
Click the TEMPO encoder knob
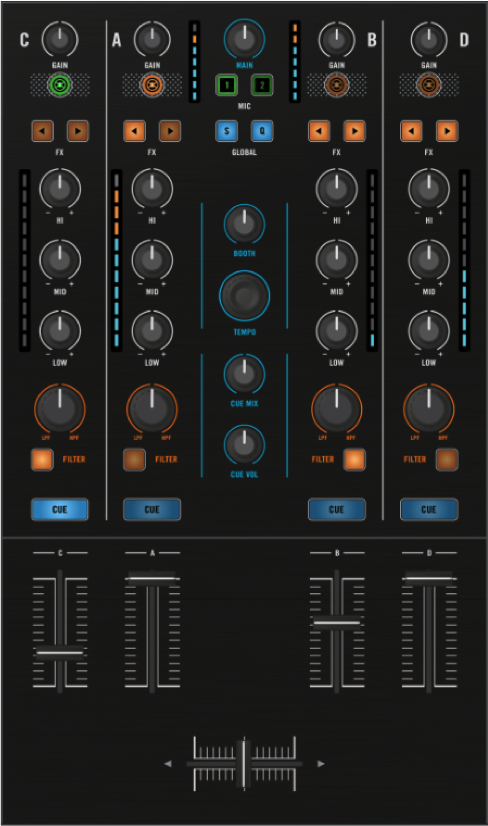click(x=244, y=296)
